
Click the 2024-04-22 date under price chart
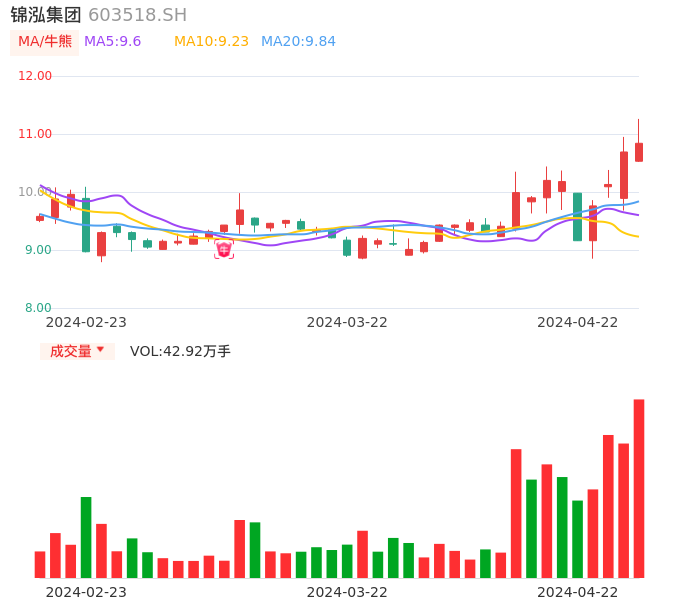(x=578, y=322)
